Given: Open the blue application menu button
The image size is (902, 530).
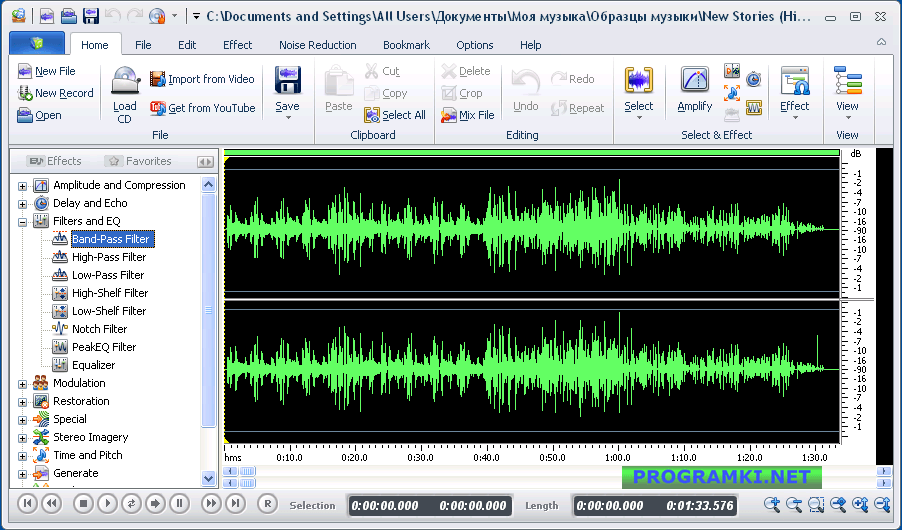Looking at the screenshot, I should coord(37,43).
